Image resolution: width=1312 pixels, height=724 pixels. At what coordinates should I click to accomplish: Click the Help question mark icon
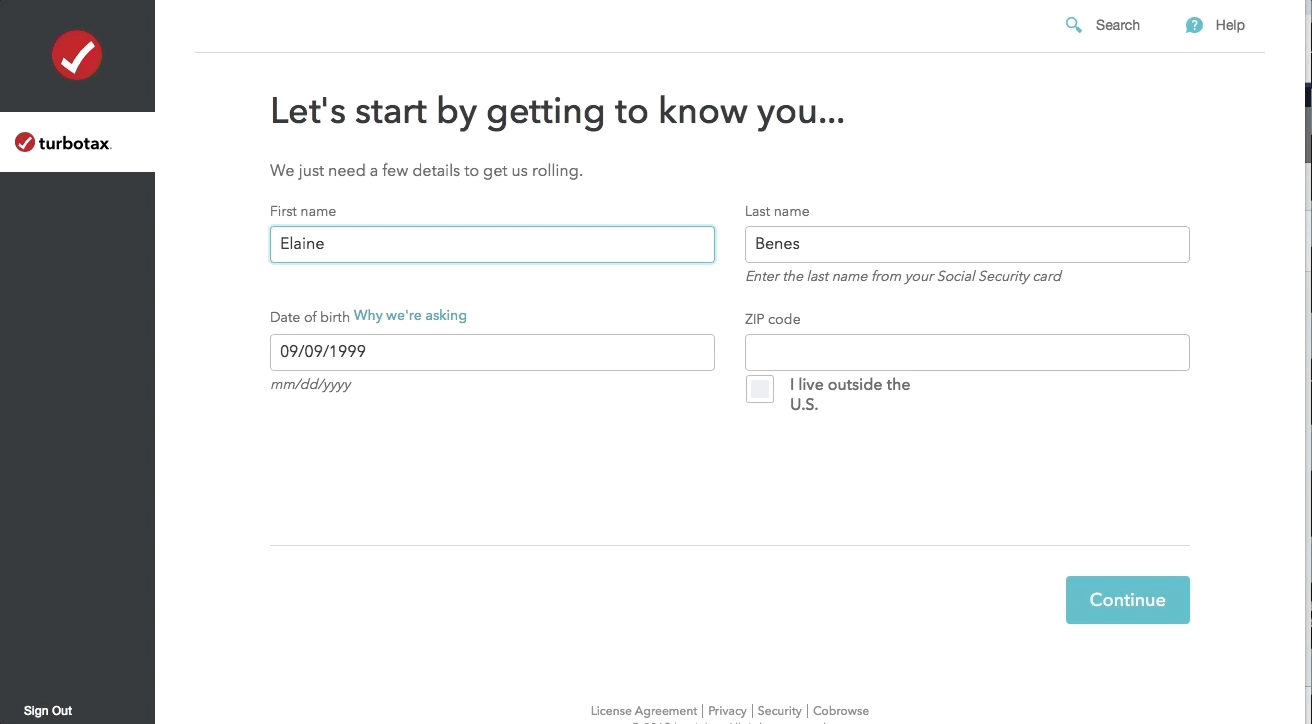pyautogui.click(x=1194, y=25)
